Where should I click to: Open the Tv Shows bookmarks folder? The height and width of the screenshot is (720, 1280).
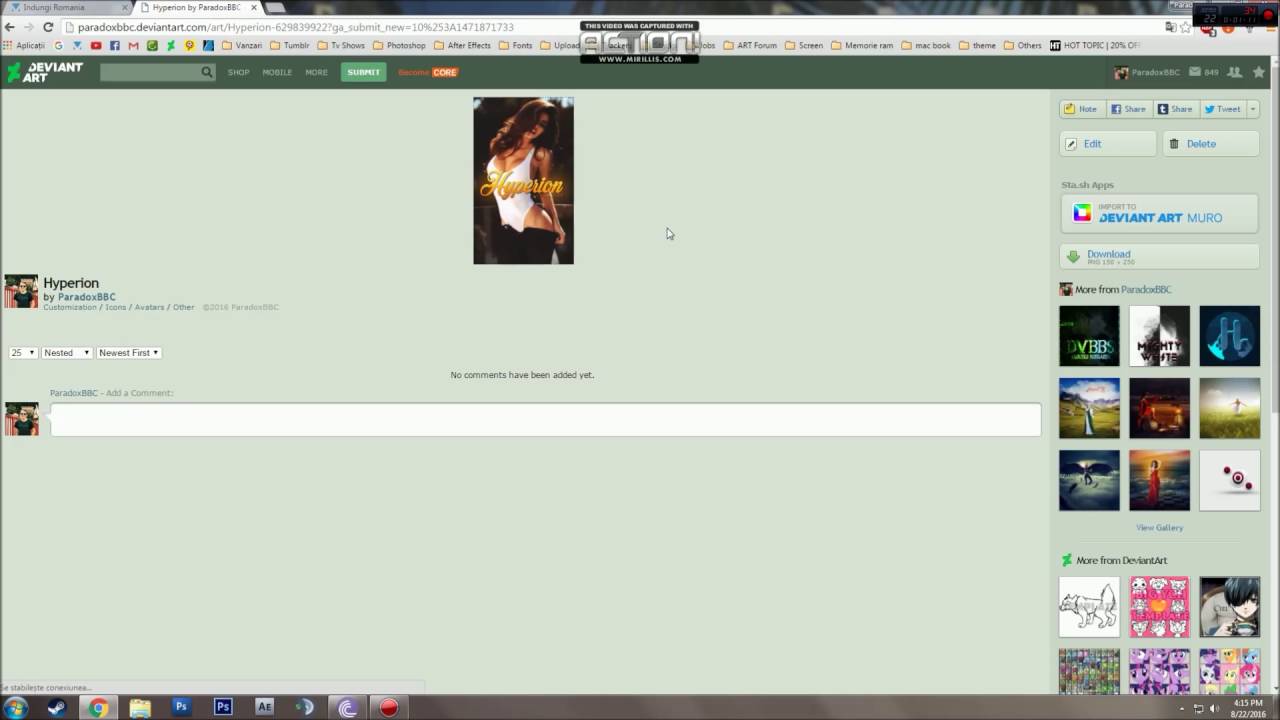tap(341, 45)
